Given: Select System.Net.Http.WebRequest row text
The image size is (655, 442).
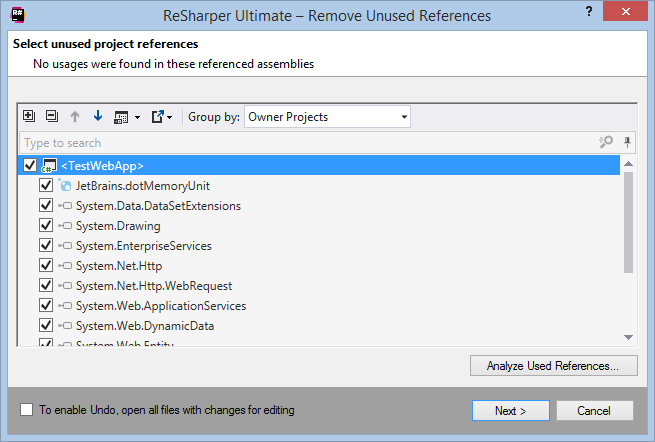Looking at the screenshot, I should click(154, 286).
